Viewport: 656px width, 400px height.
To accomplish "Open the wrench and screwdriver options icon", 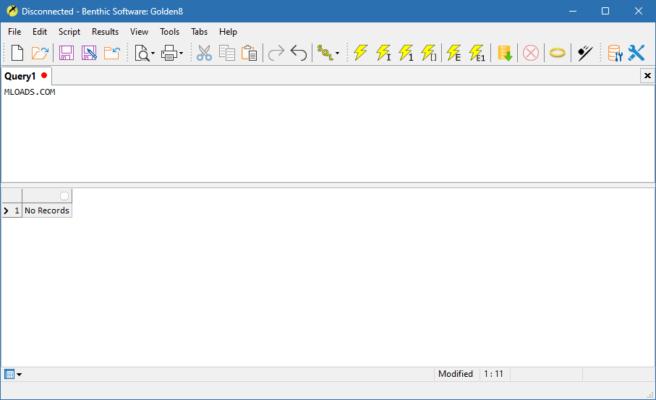I will (636, 53).
